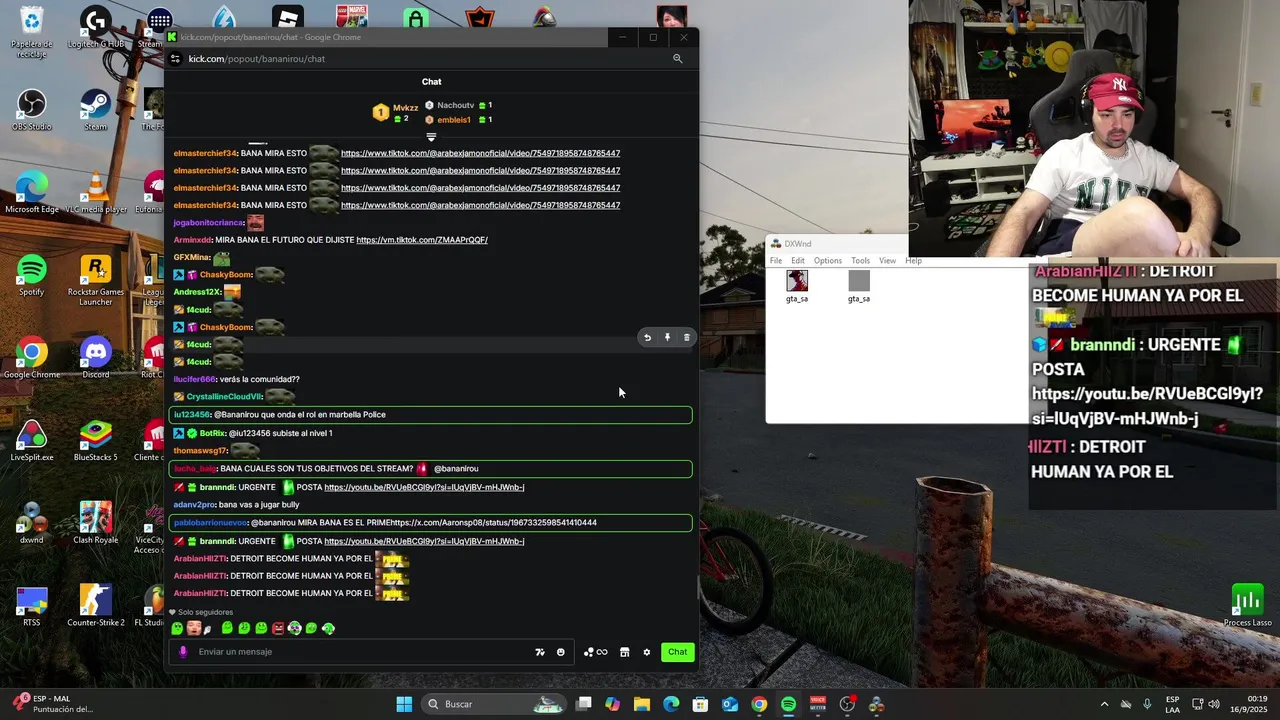Open Task View on the taskbar

(584, 704)
